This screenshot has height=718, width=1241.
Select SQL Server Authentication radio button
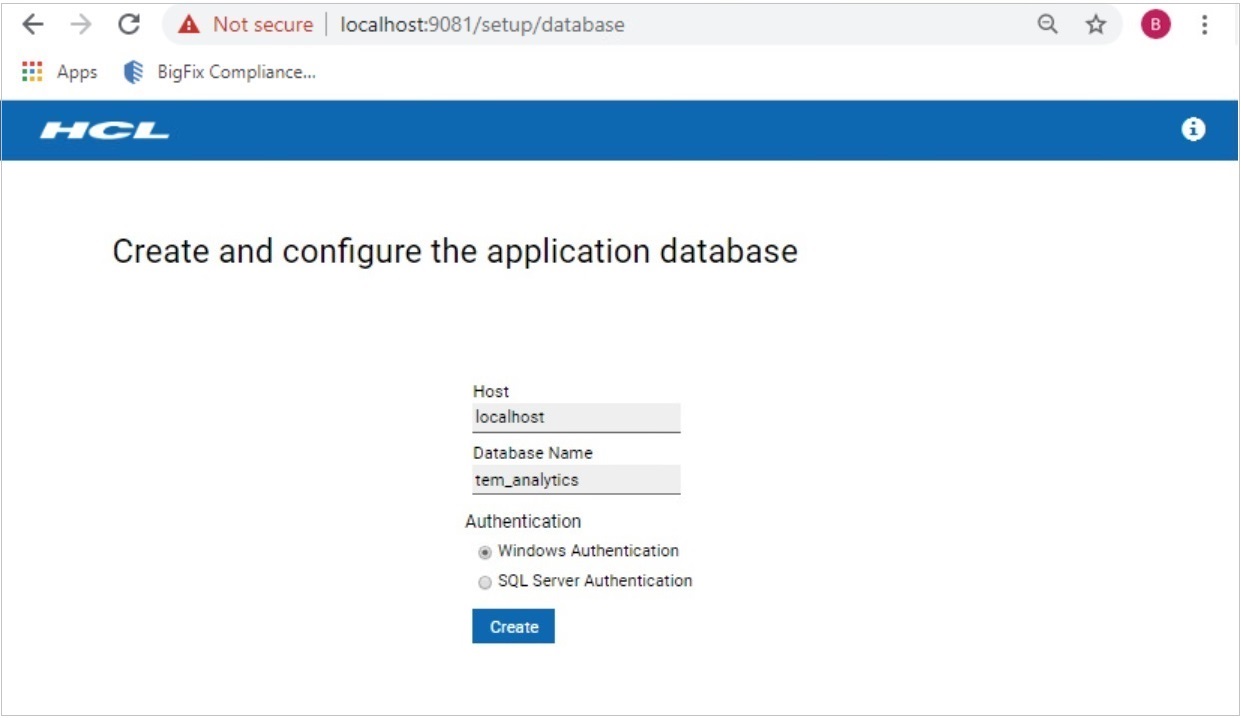coord(485,582)
